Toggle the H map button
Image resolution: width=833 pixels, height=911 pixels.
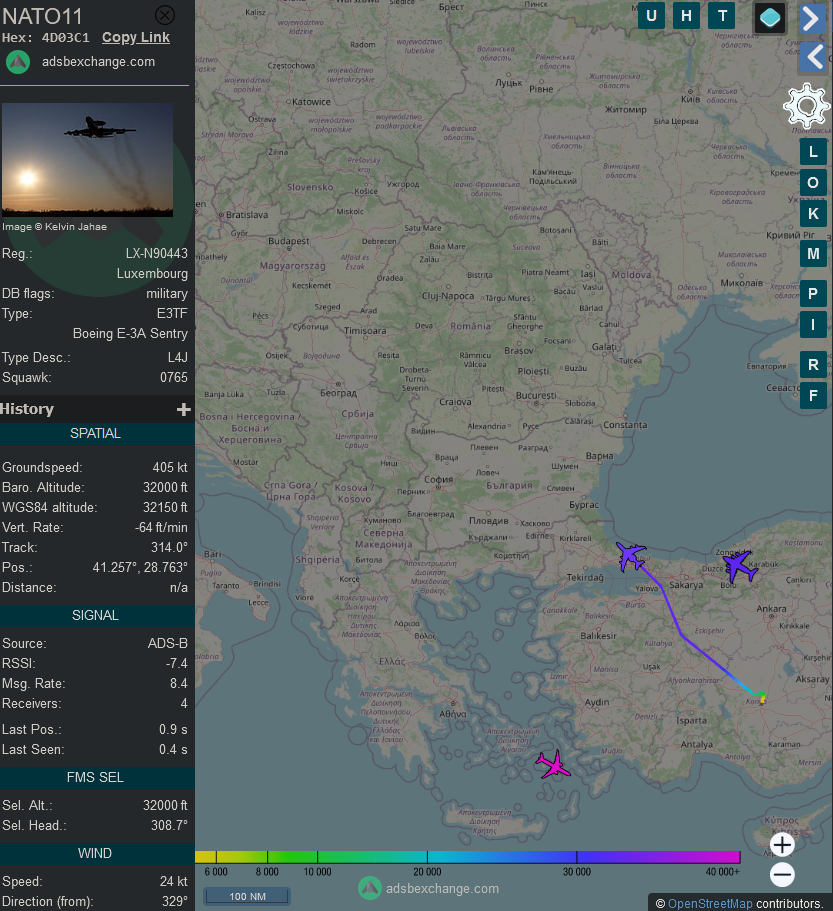tap(686, 16)
